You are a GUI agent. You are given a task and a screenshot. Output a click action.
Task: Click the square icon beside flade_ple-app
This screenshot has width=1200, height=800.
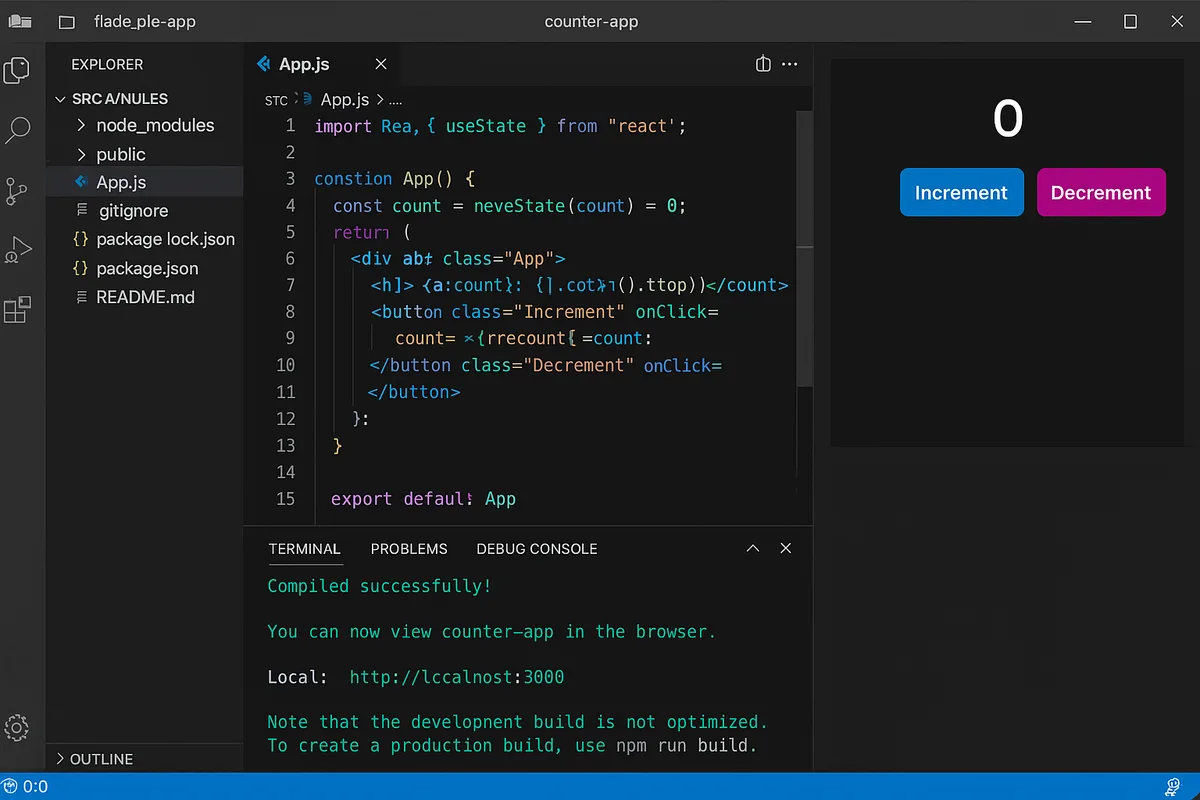click(x=67, y=21)
